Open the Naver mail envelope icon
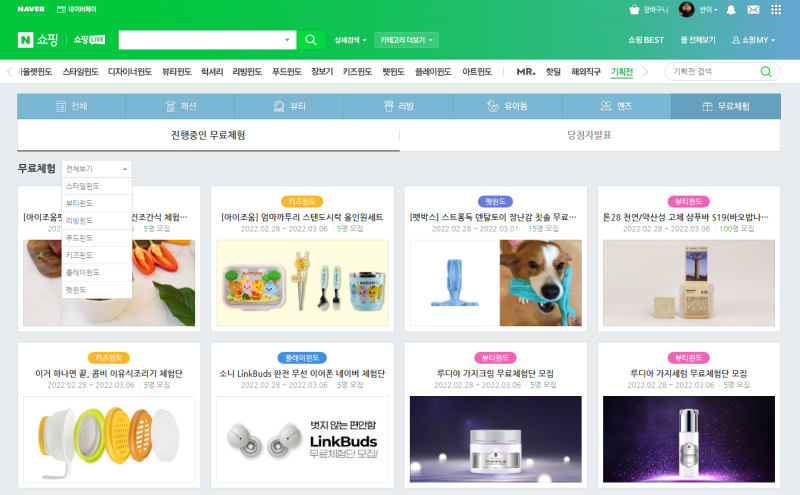The height and width of the screenshot is (495, 800). (753, 10)
